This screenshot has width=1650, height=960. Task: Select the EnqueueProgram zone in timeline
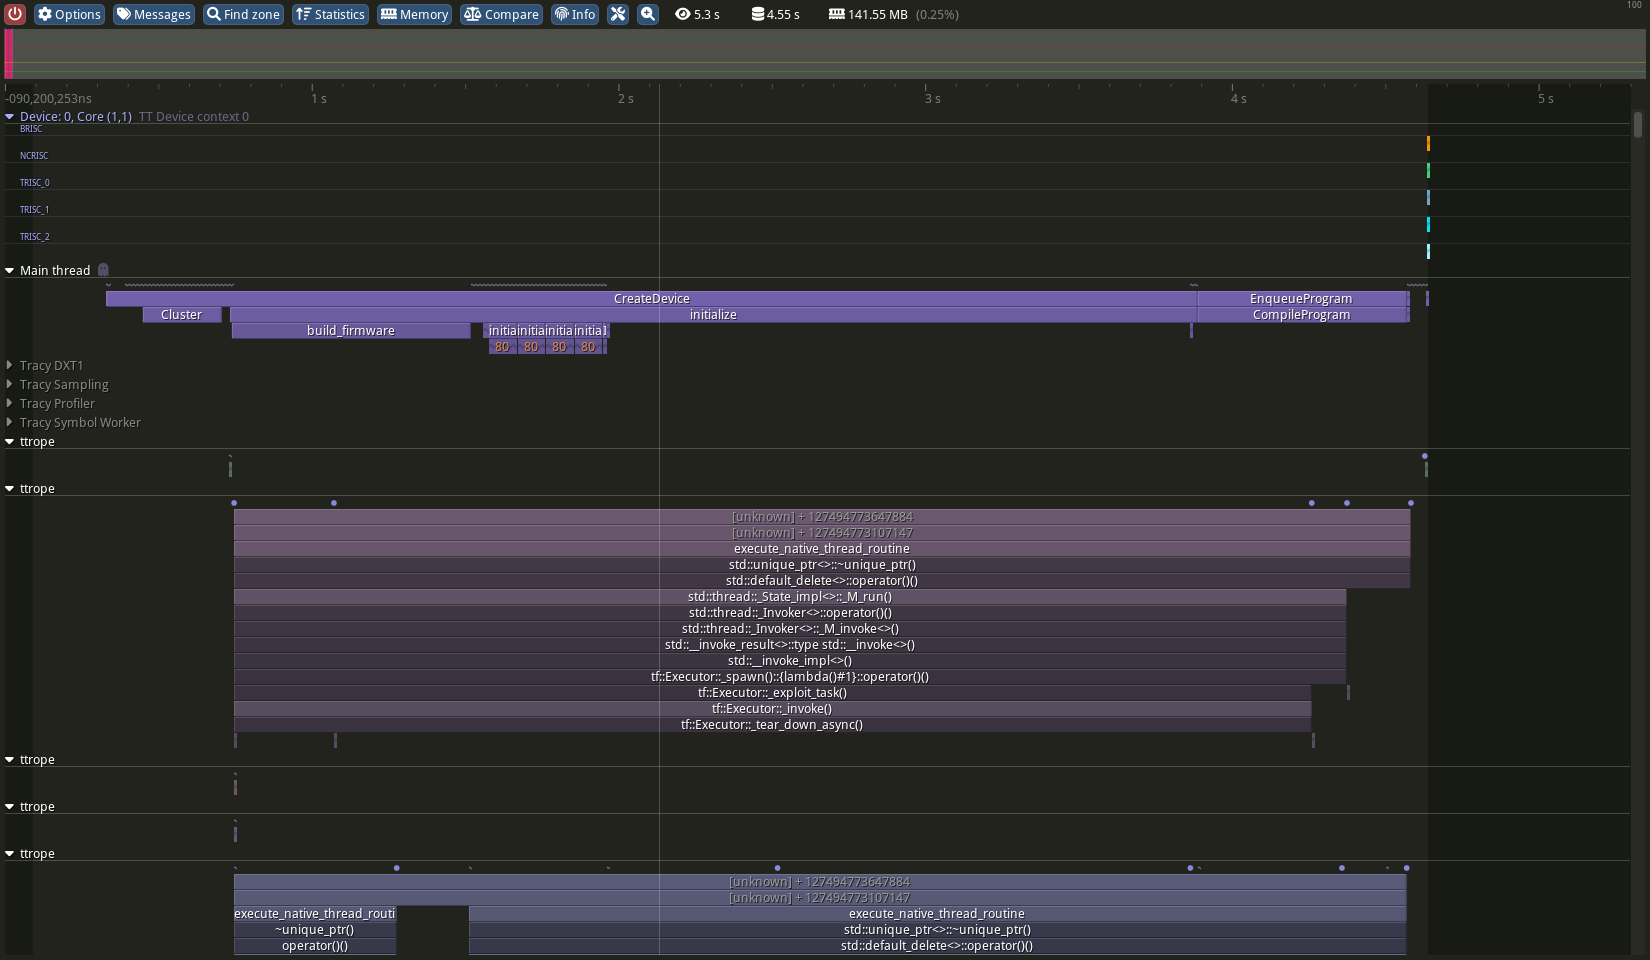(x=1300, y=299)
